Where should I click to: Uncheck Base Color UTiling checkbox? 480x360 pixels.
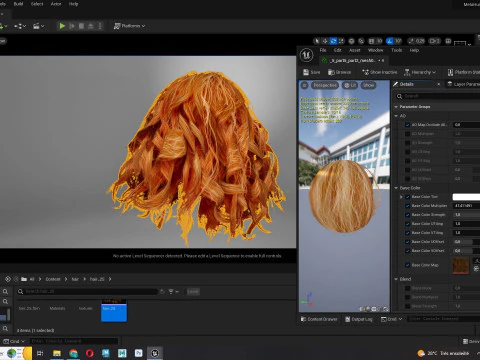(x=407, y=224)
